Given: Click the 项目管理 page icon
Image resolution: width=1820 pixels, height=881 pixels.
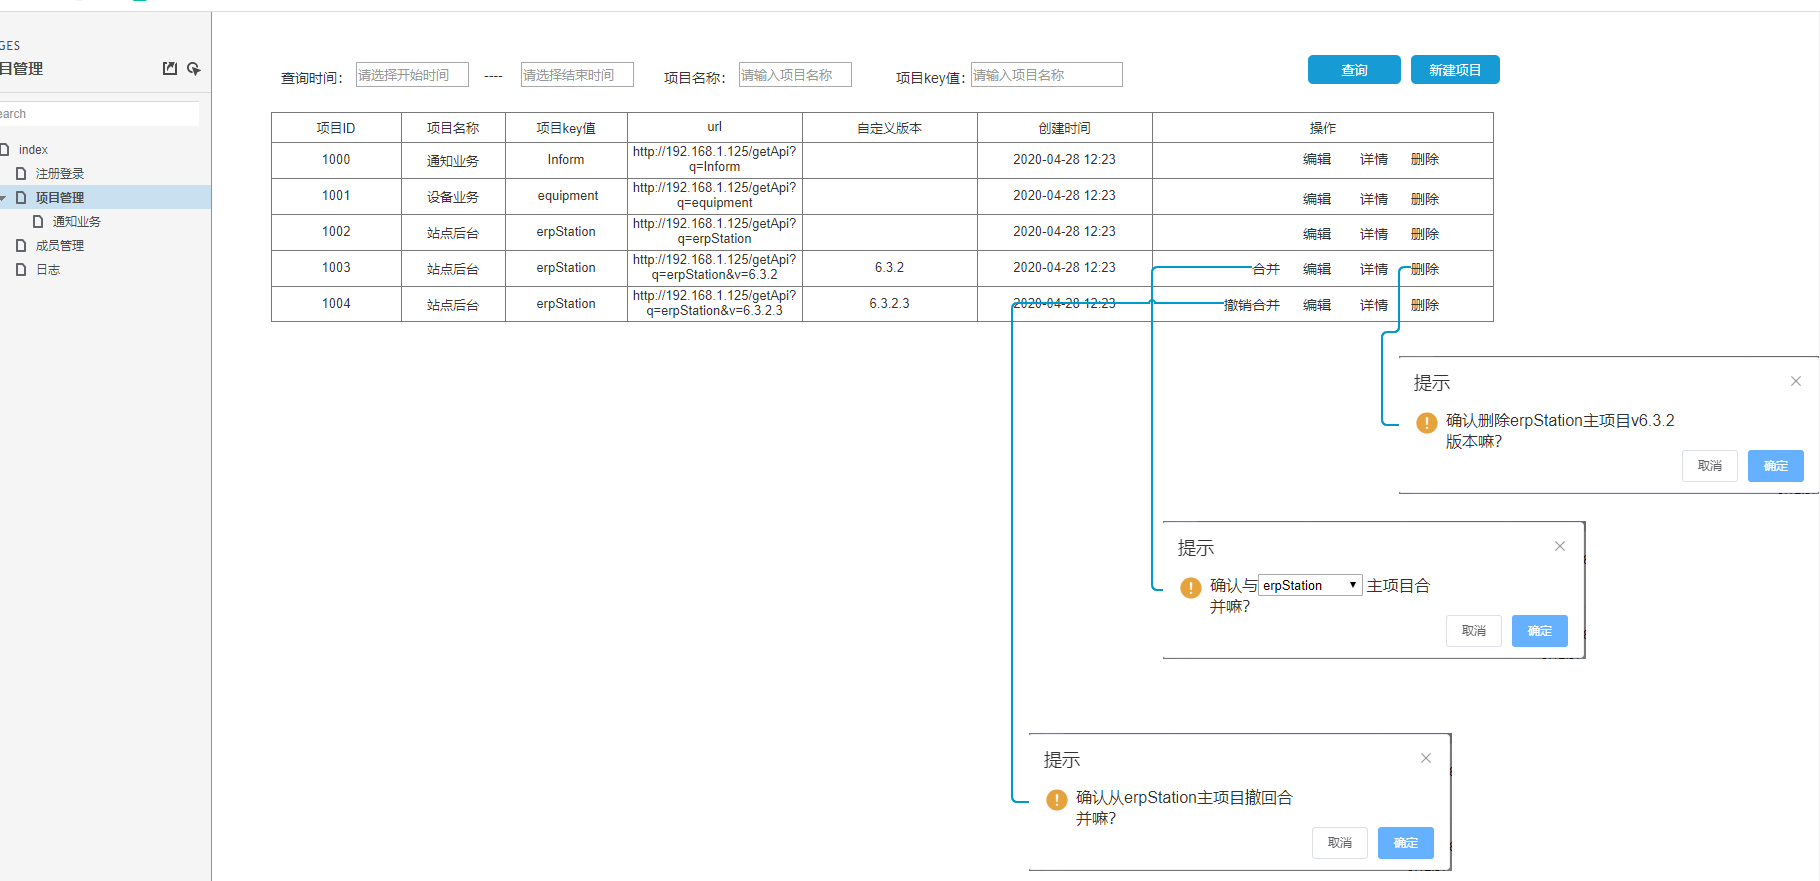Looking at the screenshot, I should (21, 197).
